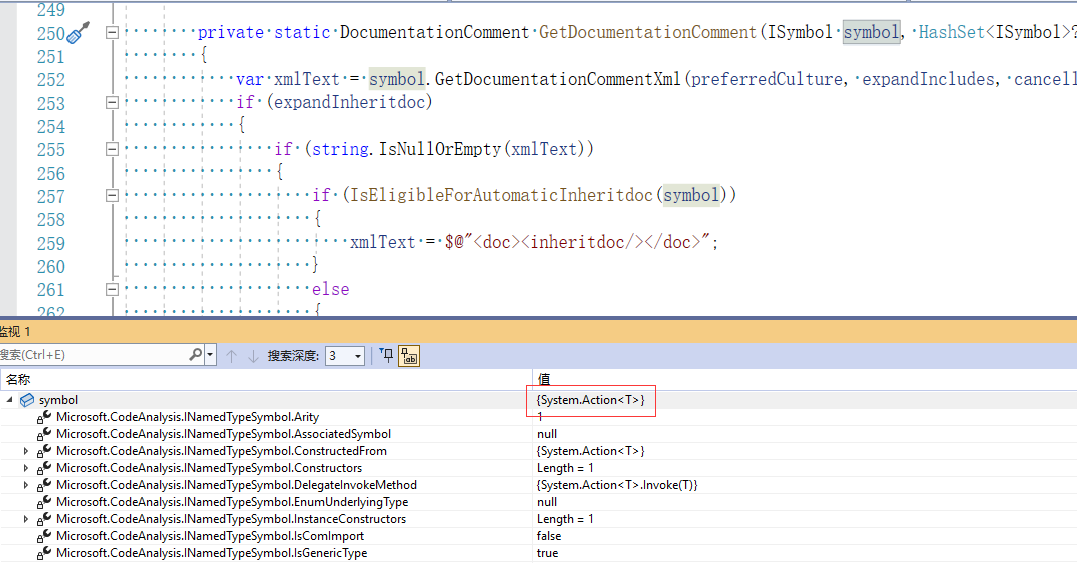Click the 'Length = 1' value for InstanceConstructors
The height and width of the screenshot is (563, 1077).
(565, 519)
